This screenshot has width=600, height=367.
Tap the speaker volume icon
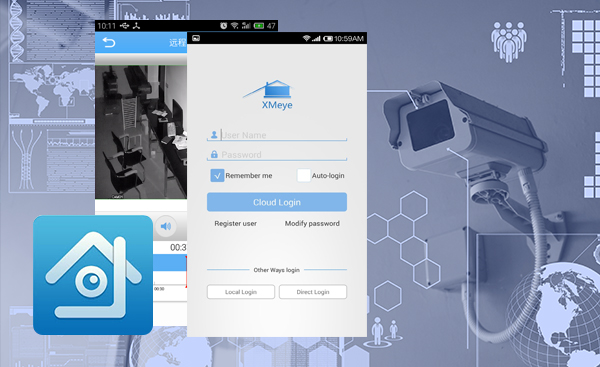[x=166, y=226]
